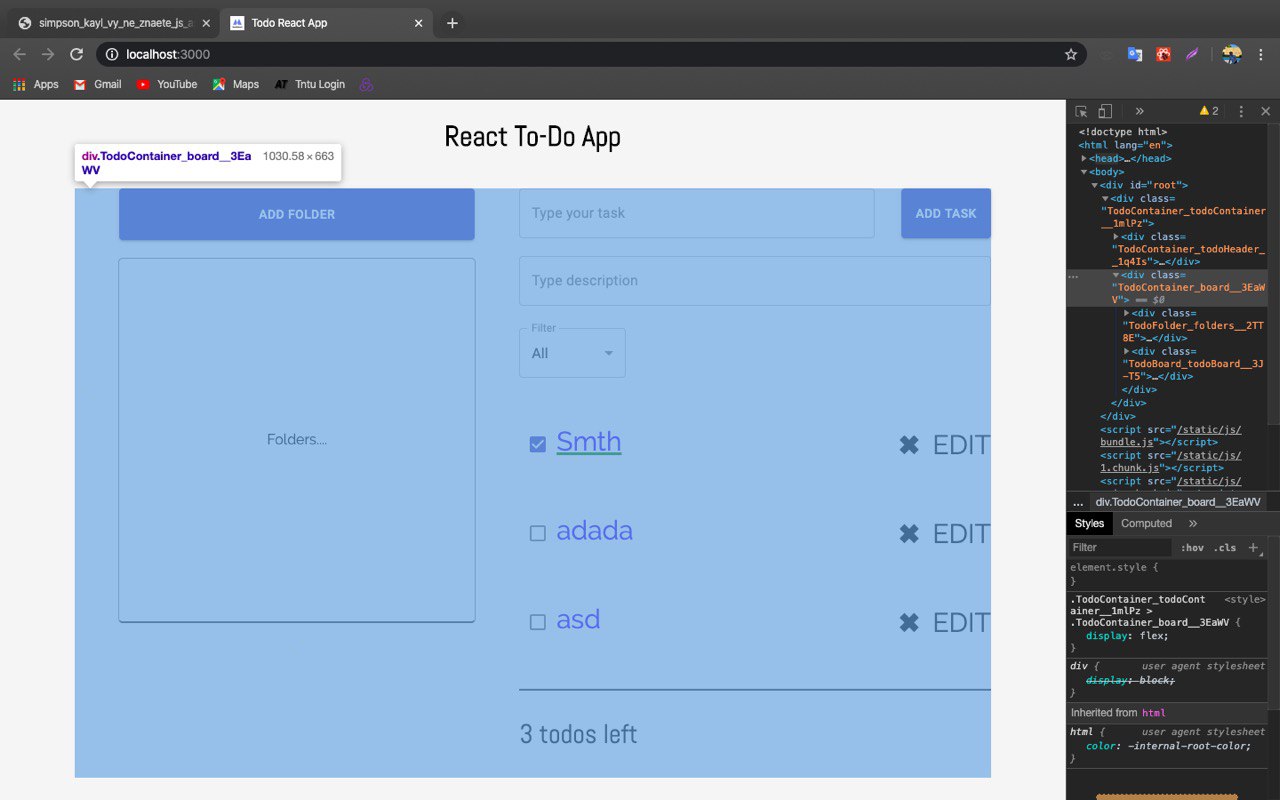Click the purple bookmark icon after Tntu Login
1280x800 pixels.
pyautogui.click(x=366, y=84)
